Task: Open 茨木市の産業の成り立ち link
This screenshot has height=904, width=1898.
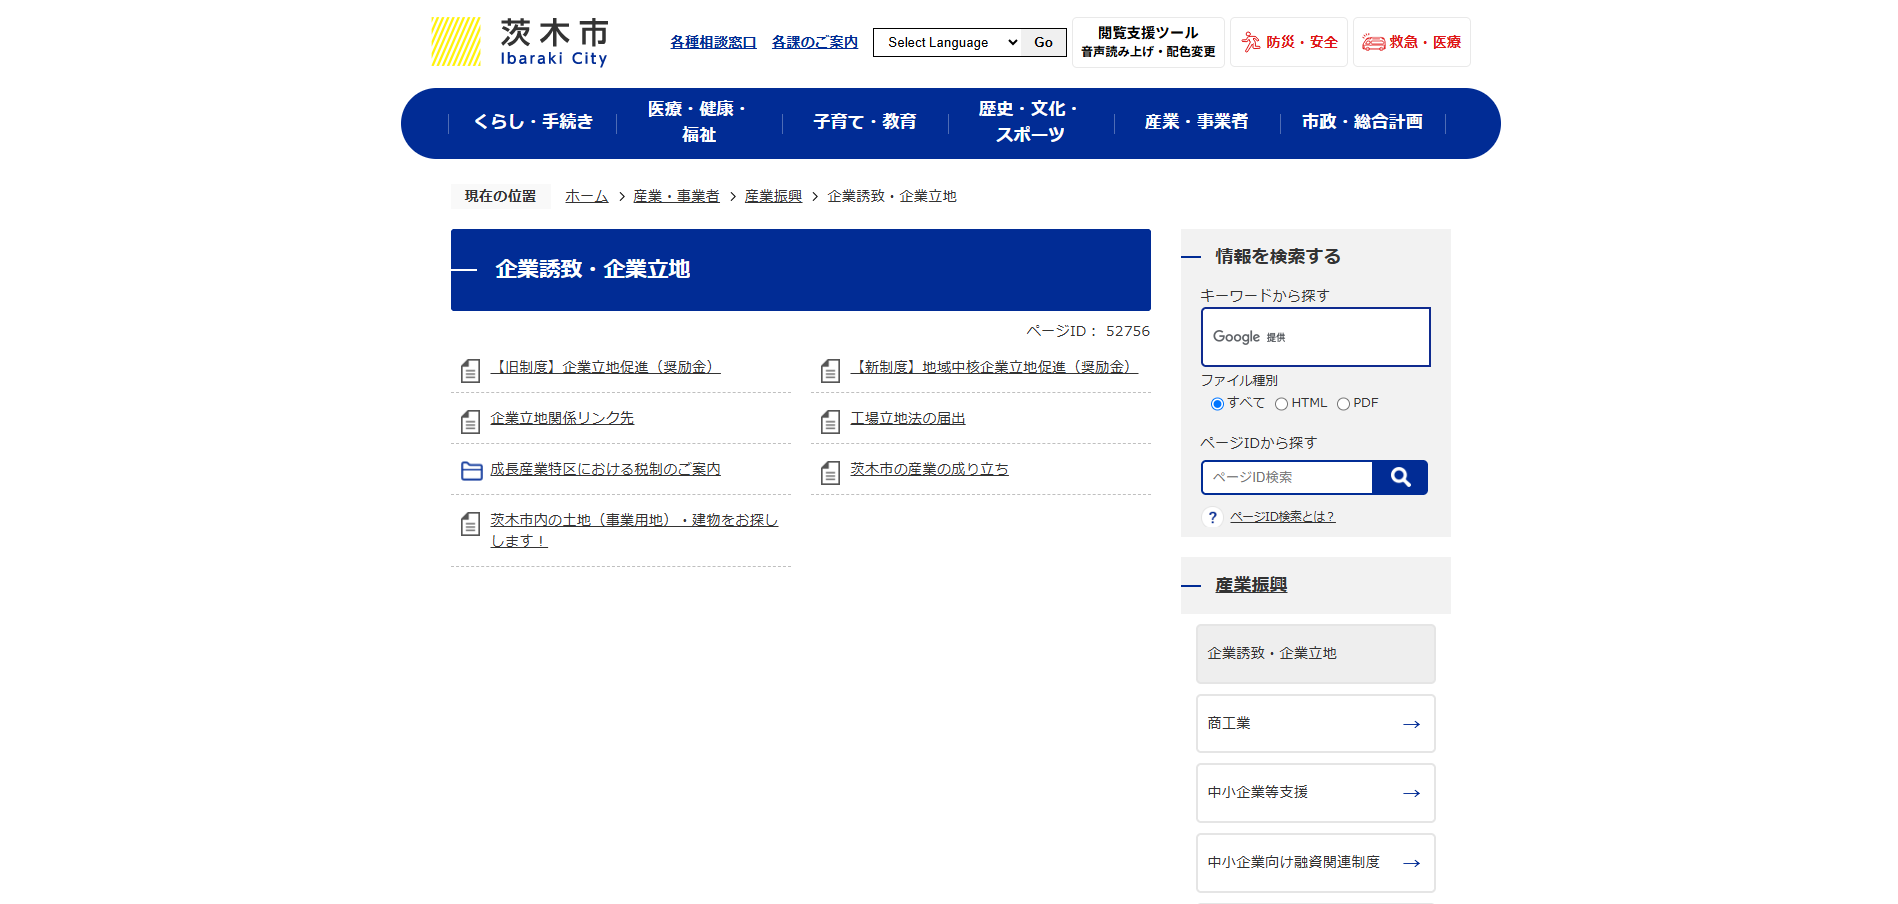Action: 929,469
